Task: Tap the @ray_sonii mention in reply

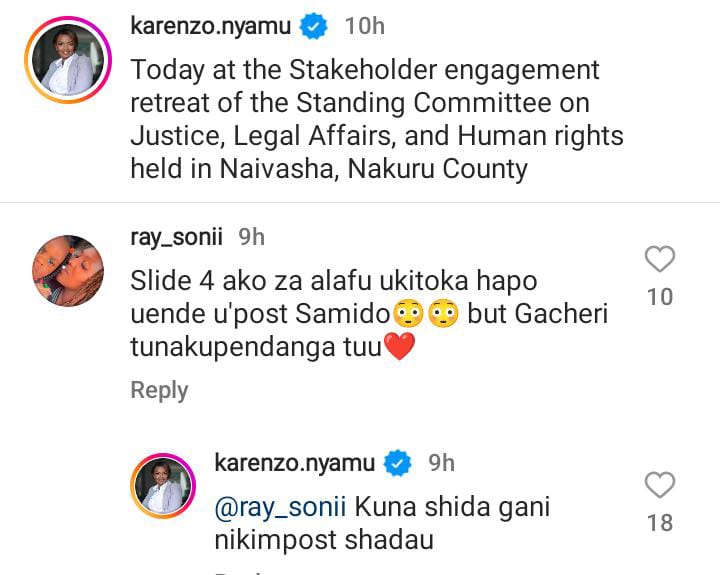Action: click(280, 507)
